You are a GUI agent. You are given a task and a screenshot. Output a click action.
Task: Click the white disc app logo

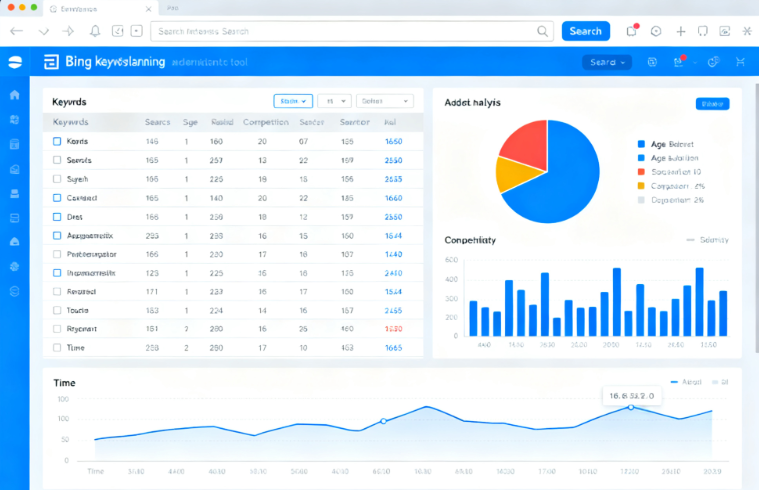coord(15,62)
